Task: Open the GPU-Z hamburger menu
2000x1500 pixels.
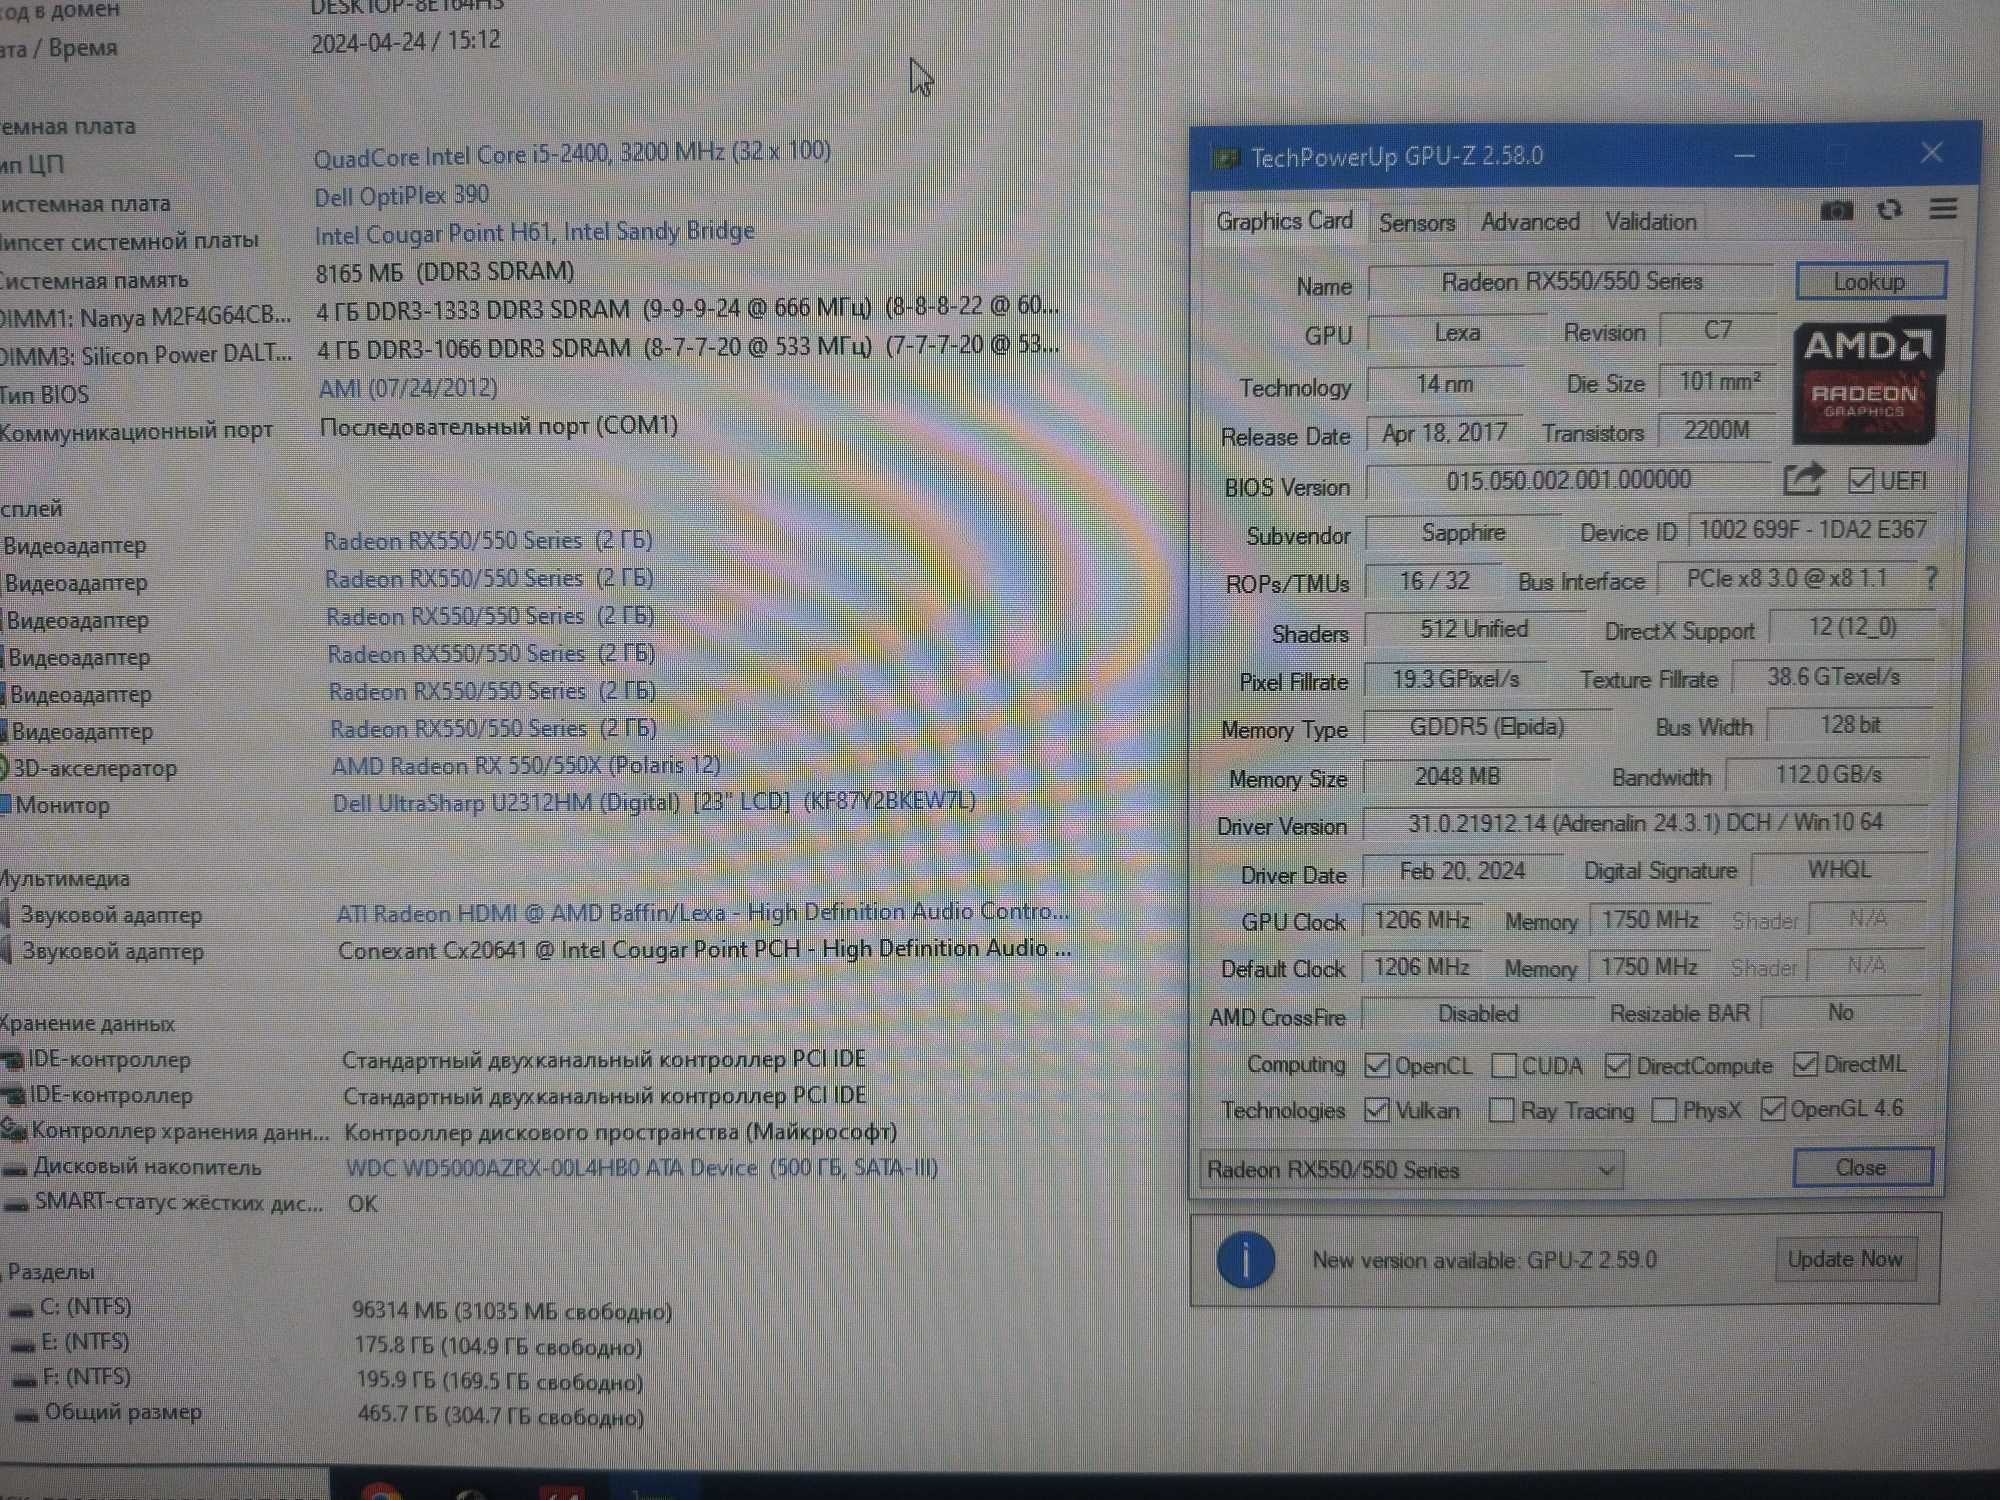Action: click(x=1943, y=209)
